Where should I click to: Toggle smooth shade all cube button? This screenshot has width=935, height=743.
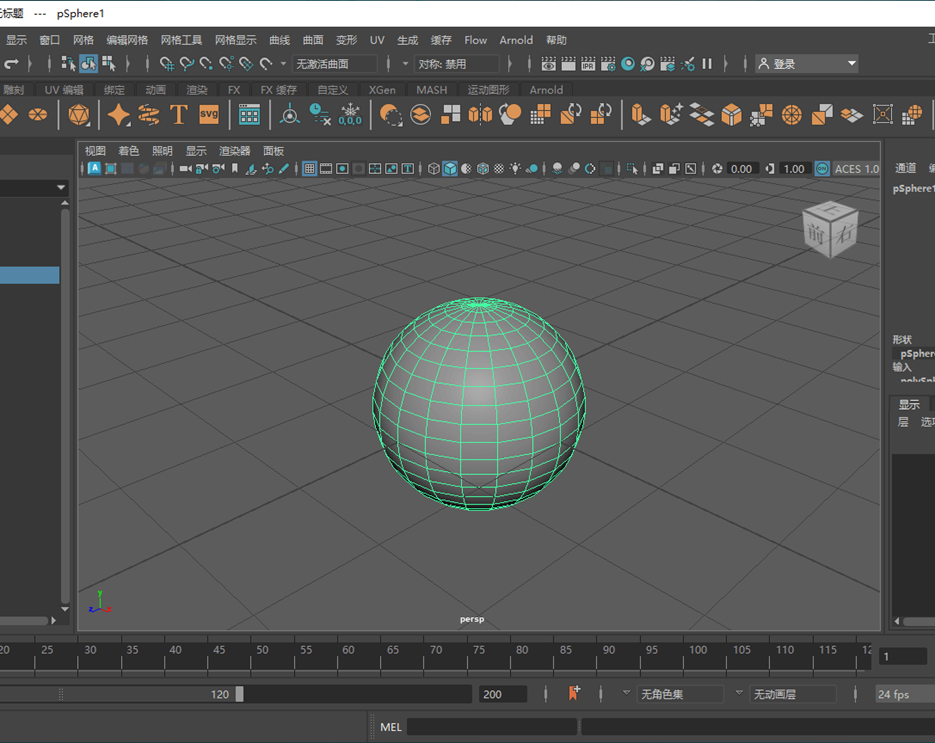coord(450,169)
